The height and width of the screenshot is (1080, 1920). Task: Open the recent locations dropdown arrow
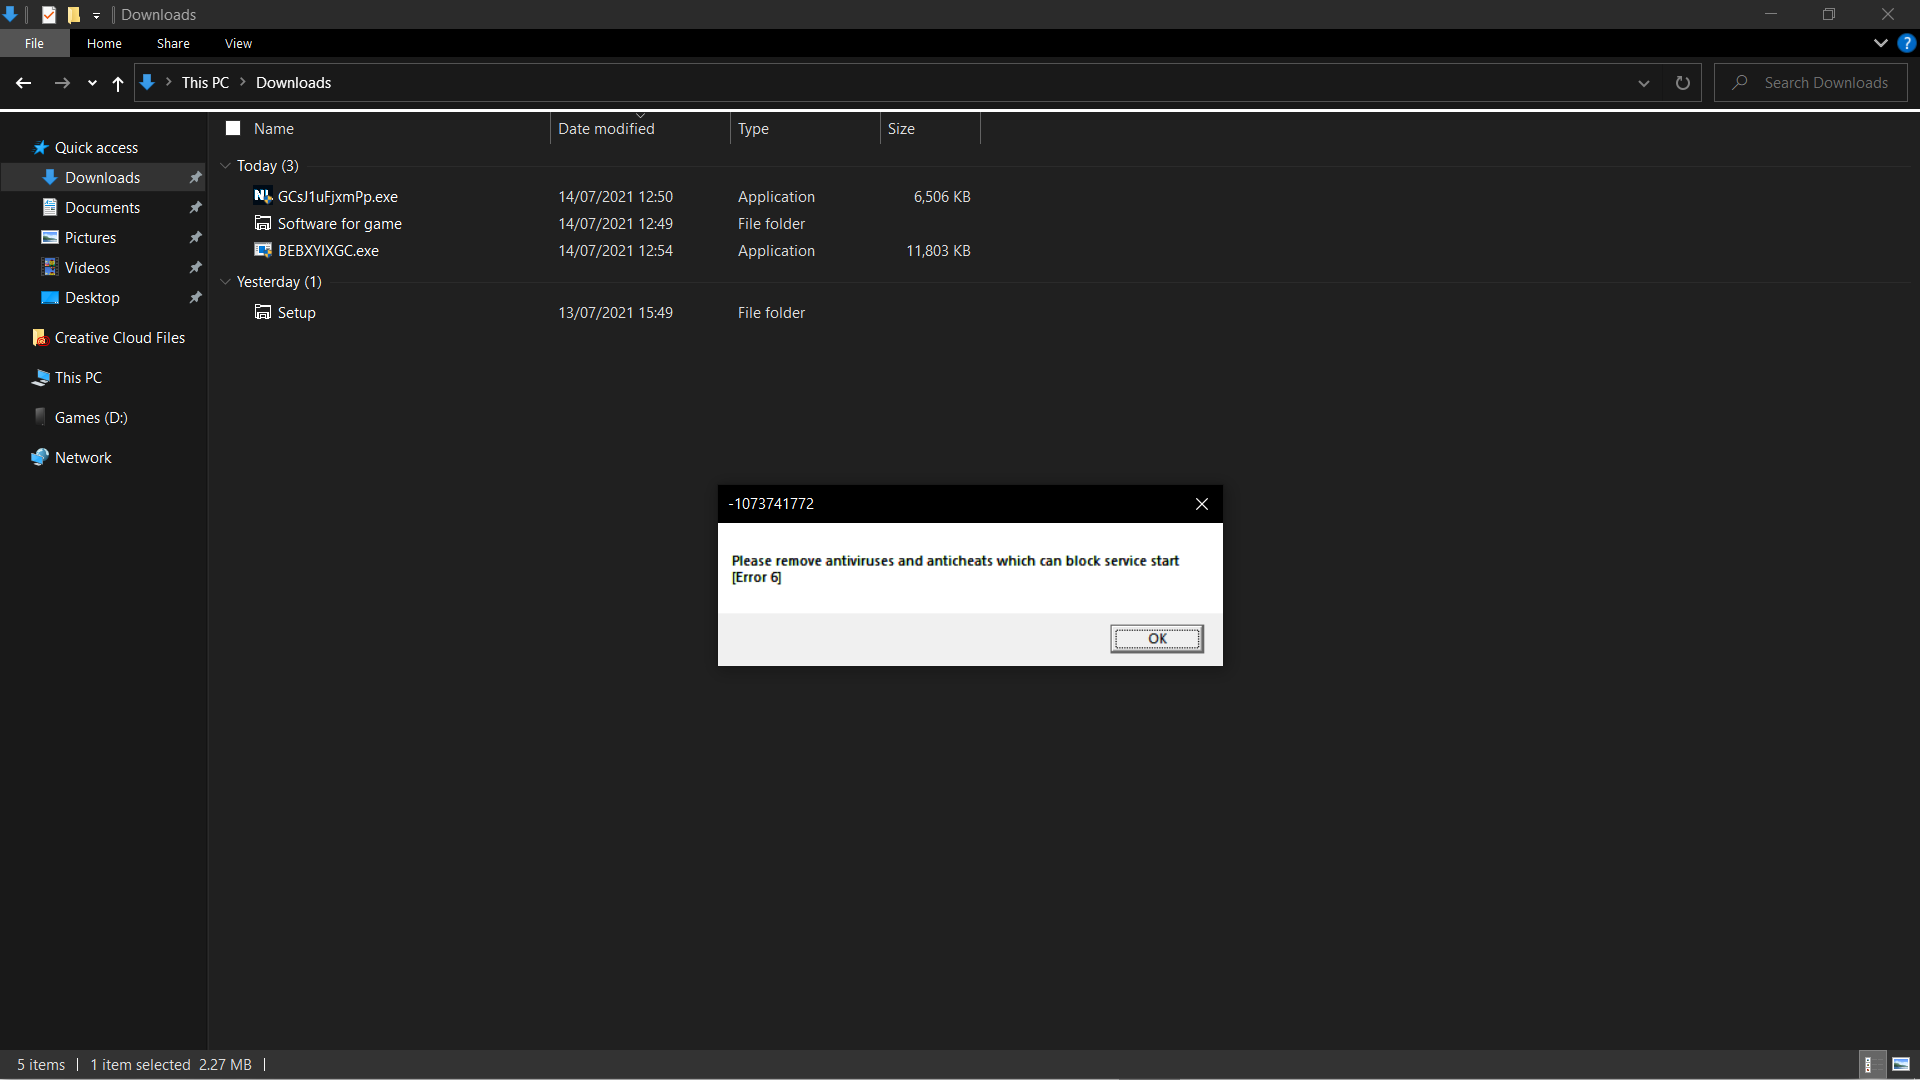(92, 84)
